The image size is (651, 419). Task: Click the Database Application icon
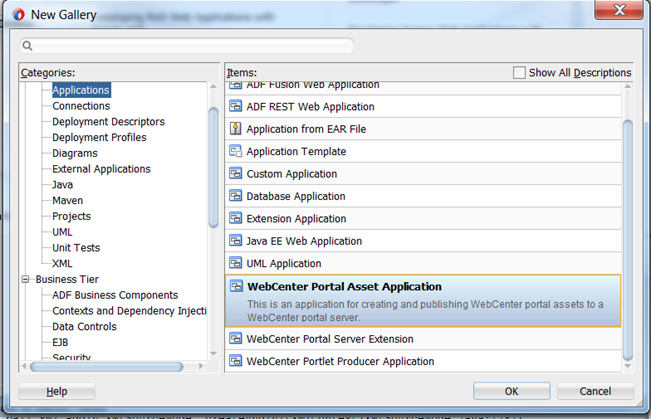tap(236, 197)
